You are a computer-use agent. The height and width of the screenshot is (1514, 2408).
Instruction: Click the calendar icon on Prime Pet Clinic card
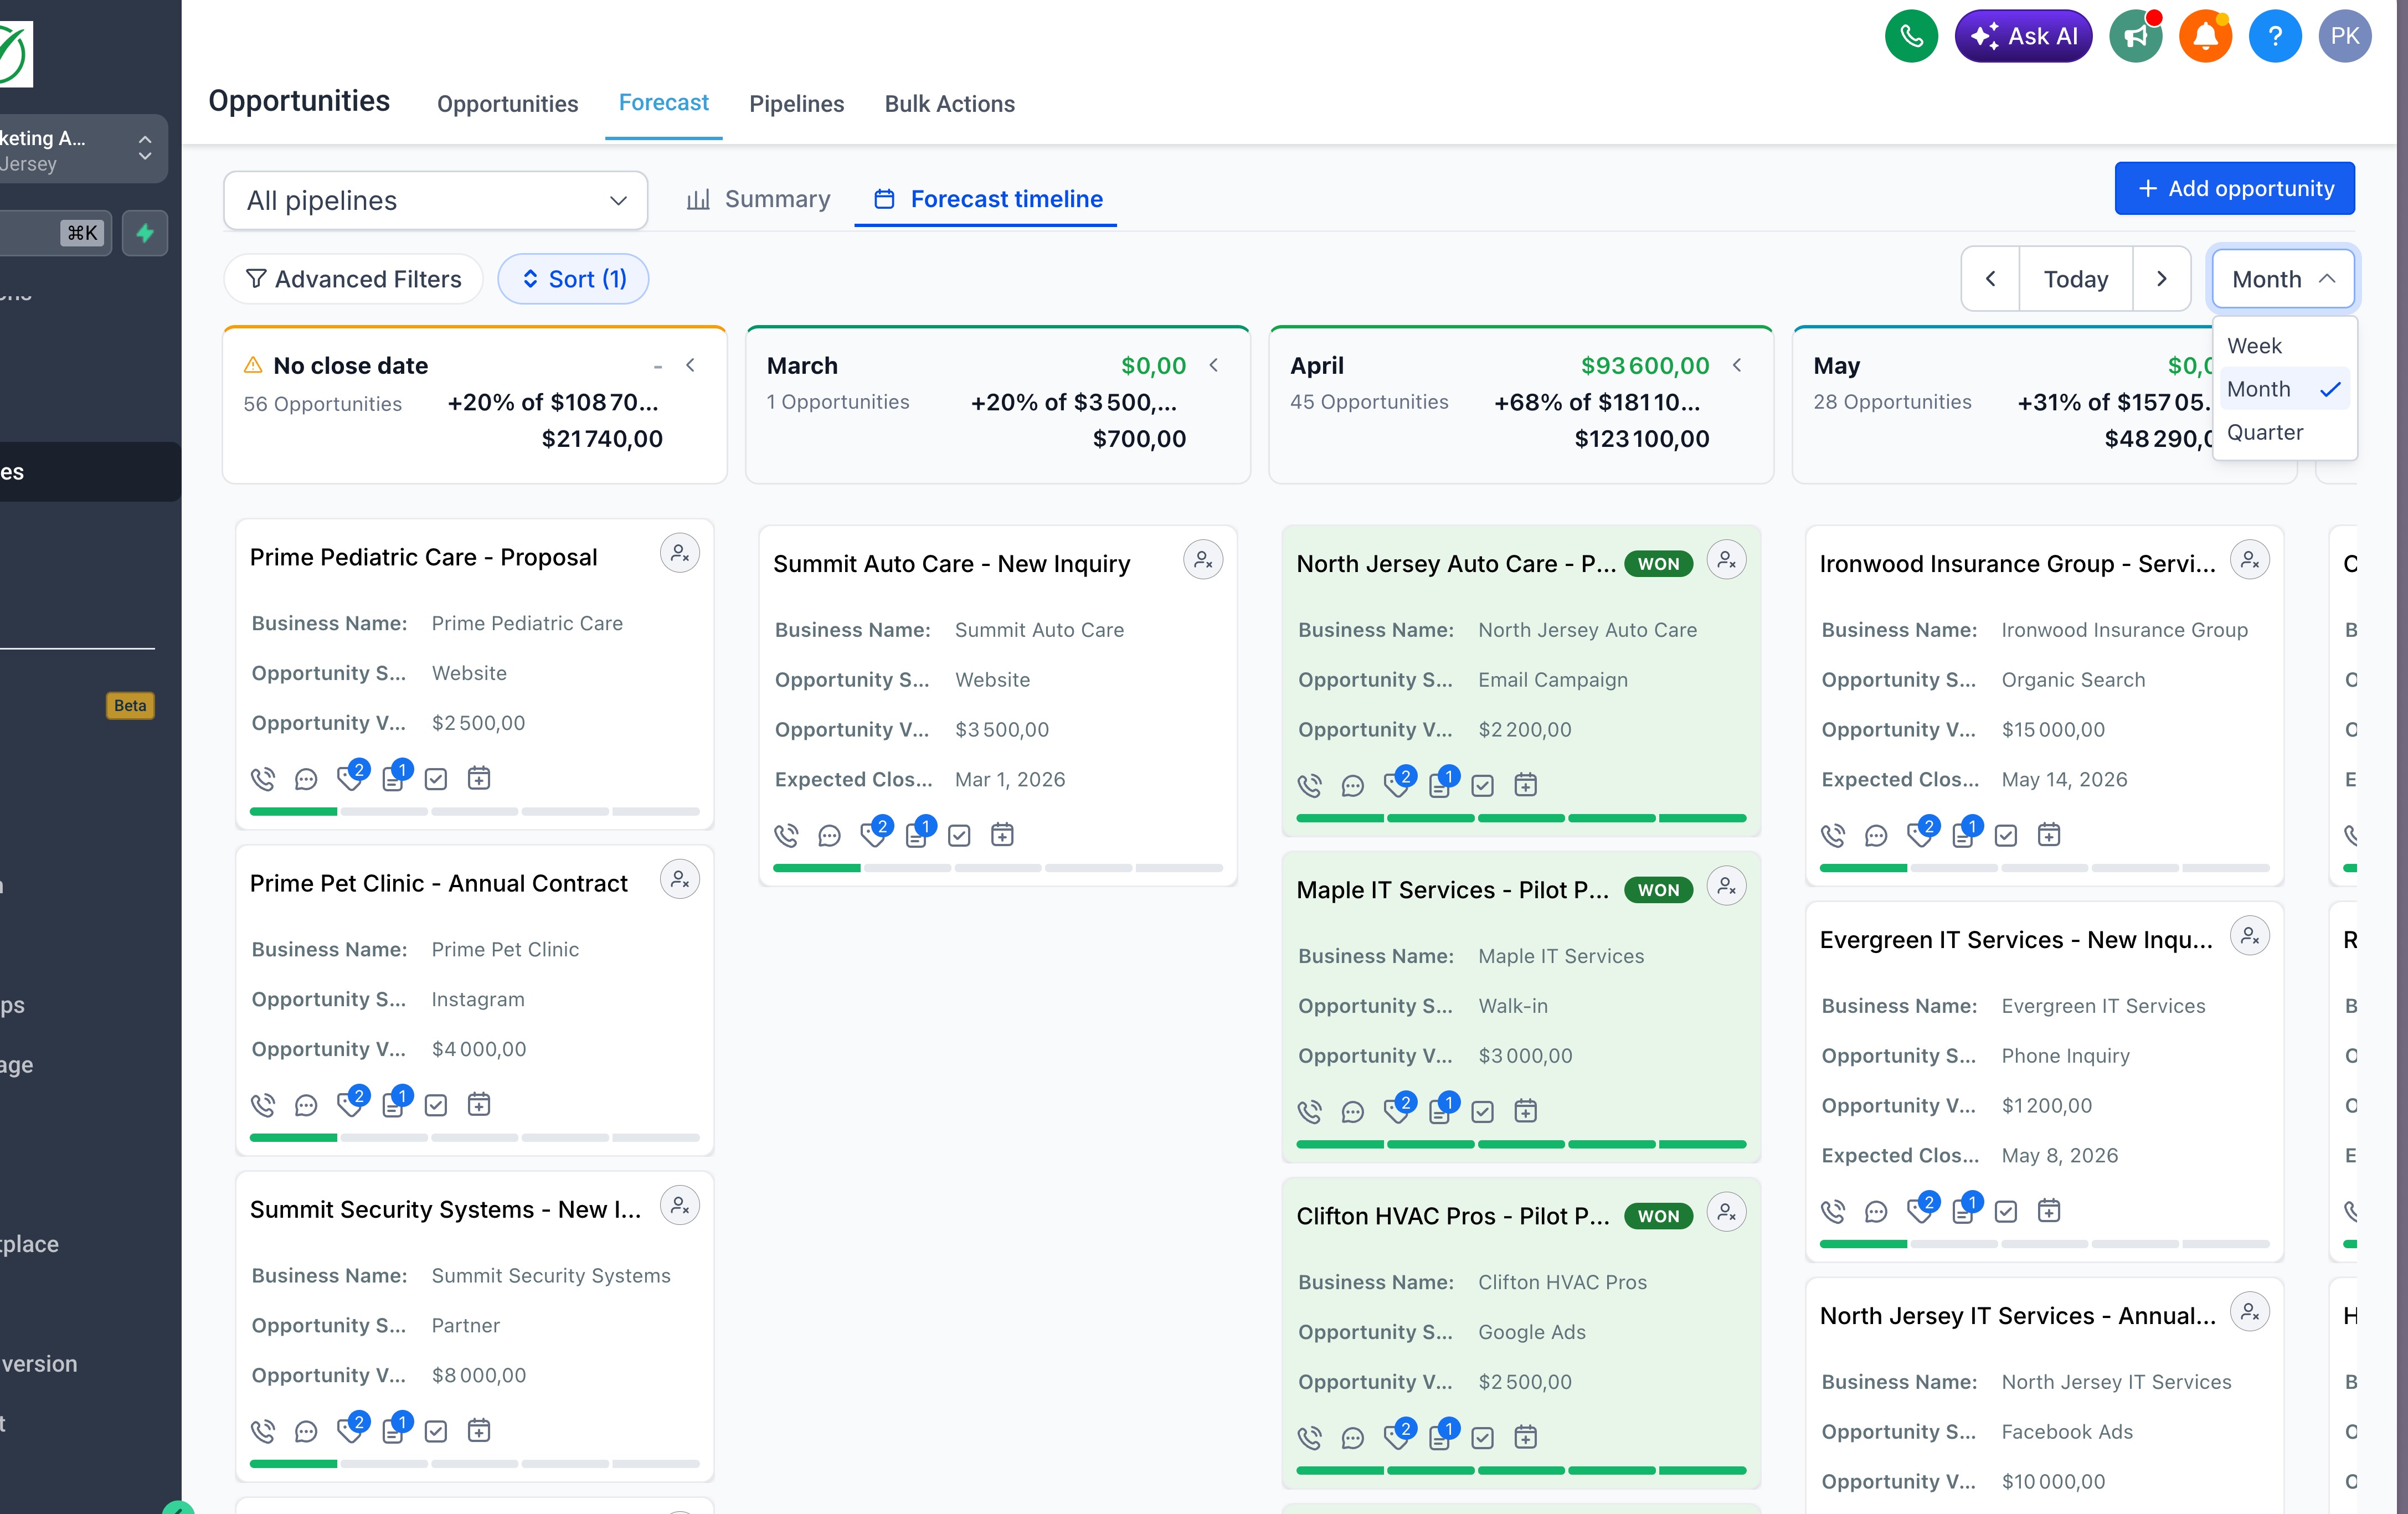[x=479, y=1104]
